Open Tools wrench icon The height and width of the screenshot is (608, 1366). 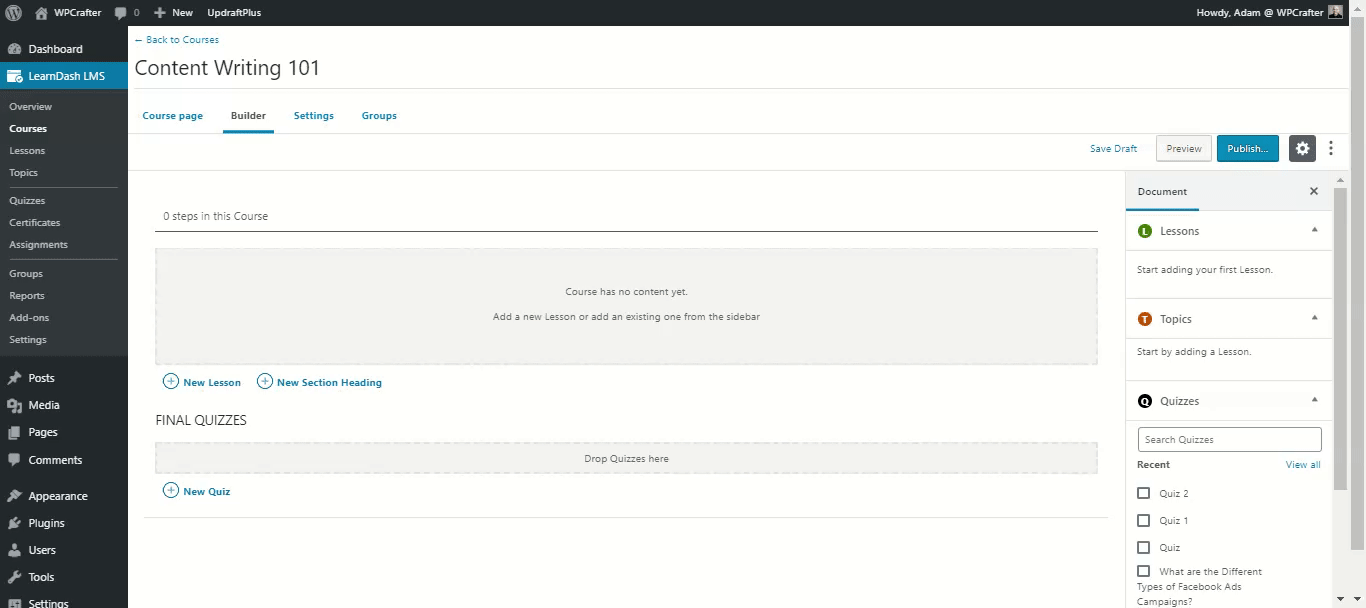(14, 577)
